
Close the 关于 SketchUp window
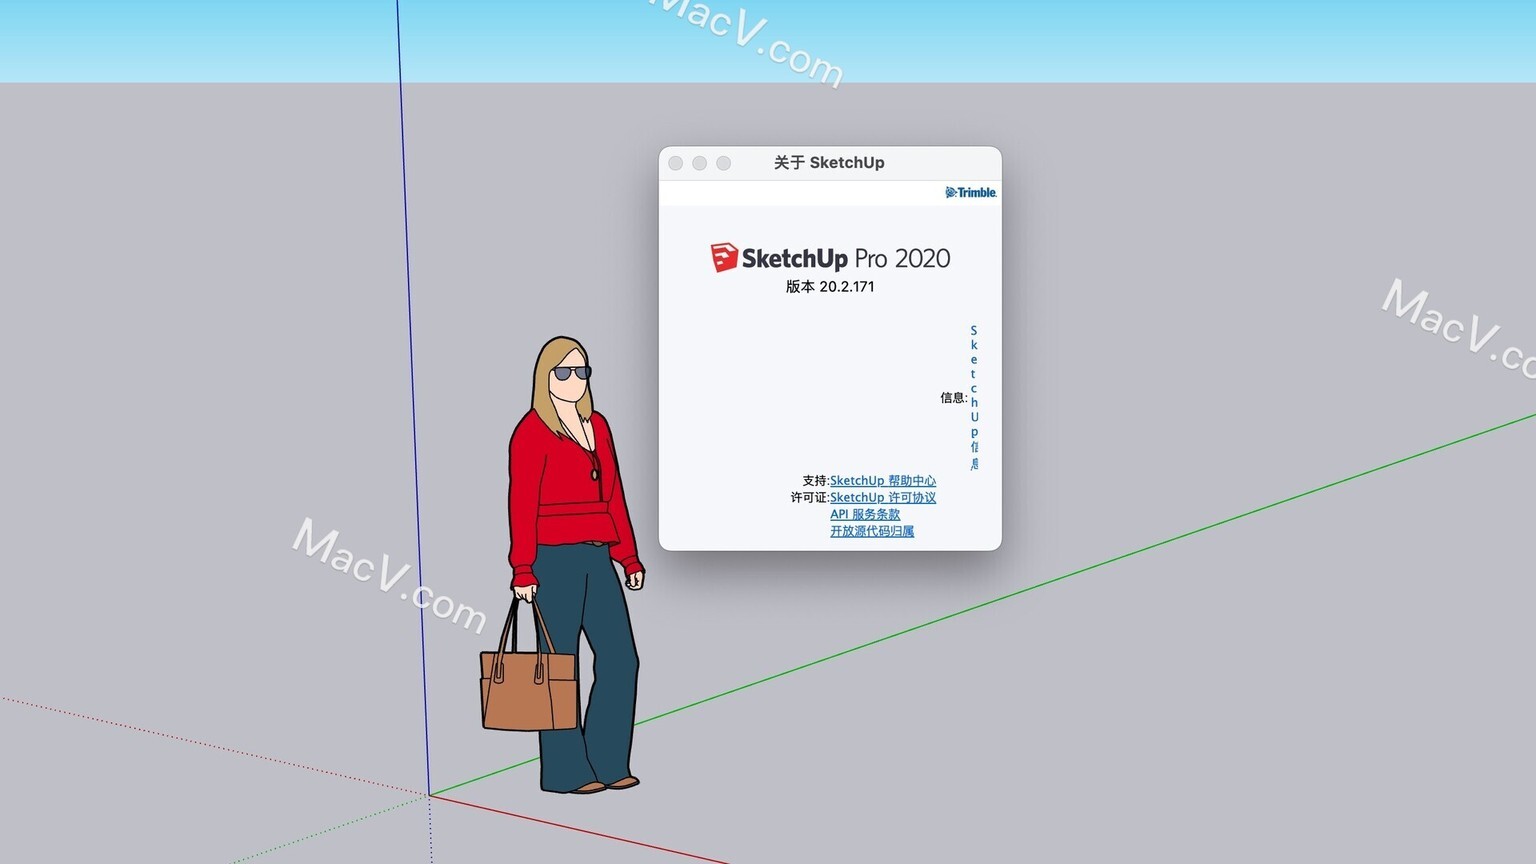click(676, 163)
